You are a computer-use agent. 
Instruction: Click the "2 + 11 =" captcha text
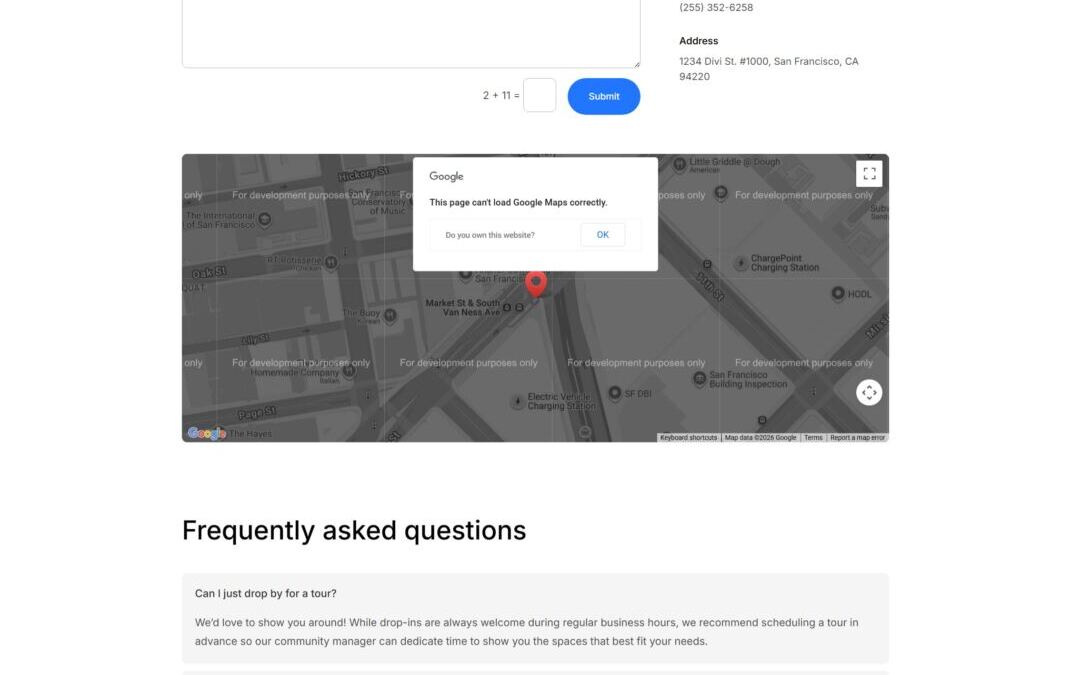pos(501,96)
